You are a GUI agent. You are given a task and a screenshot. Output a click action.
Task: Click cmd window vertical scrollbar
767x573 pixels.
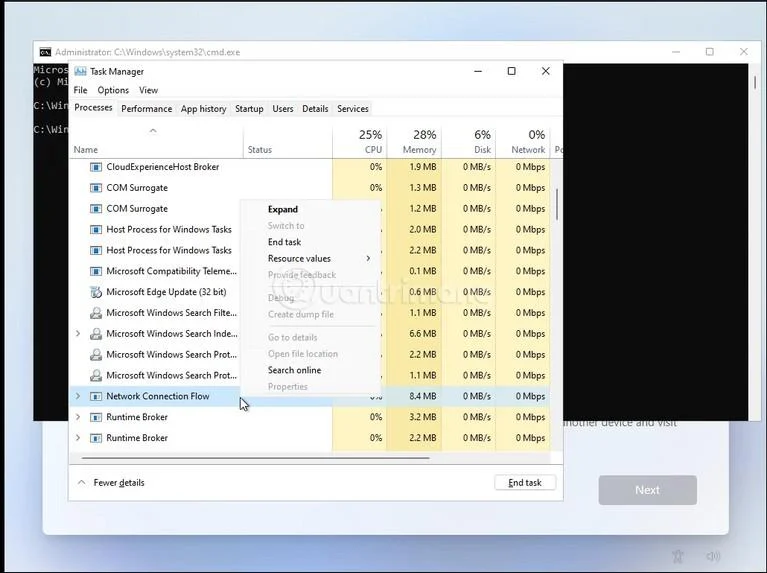(x=755, y=82)
